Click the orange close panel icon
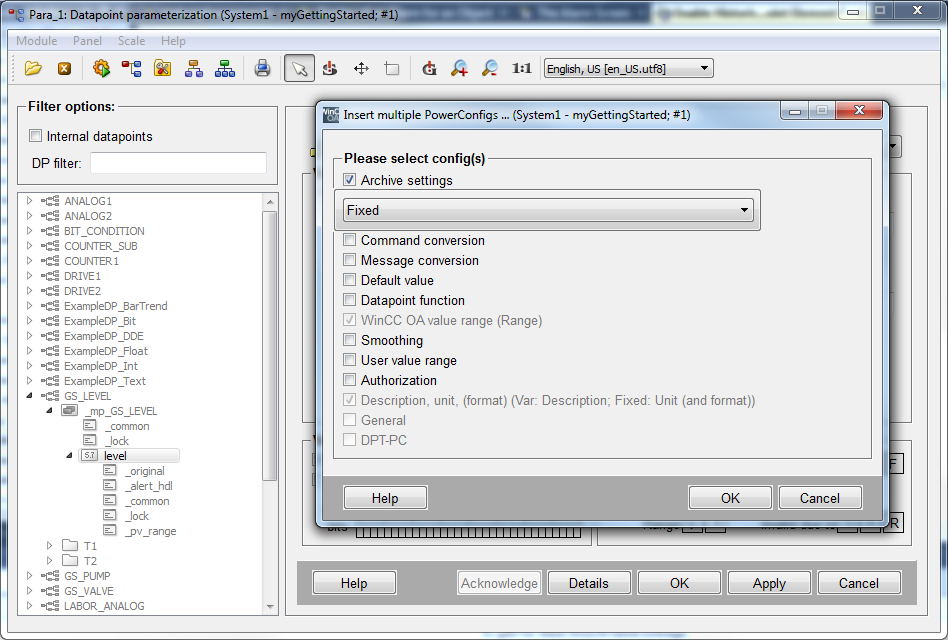 (64, 68)
